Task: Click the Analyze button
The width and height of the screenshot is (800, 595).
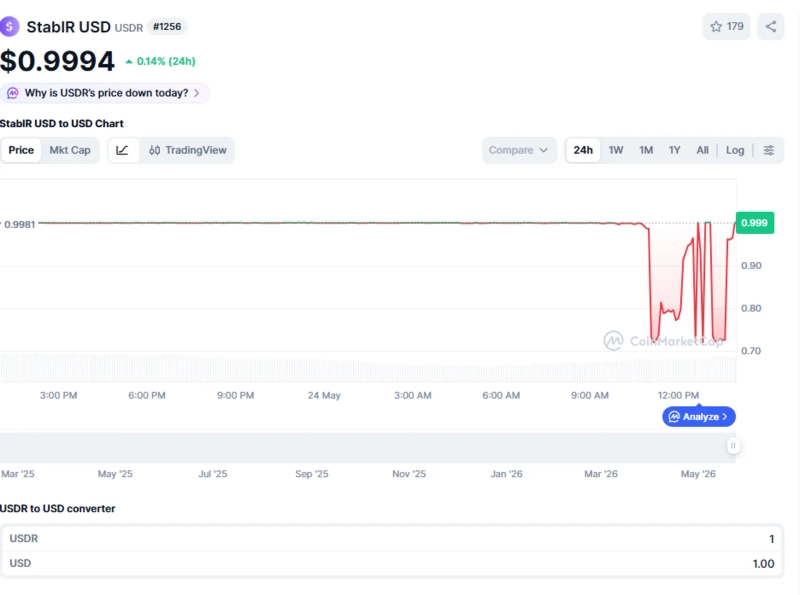Action: (698, 416)
